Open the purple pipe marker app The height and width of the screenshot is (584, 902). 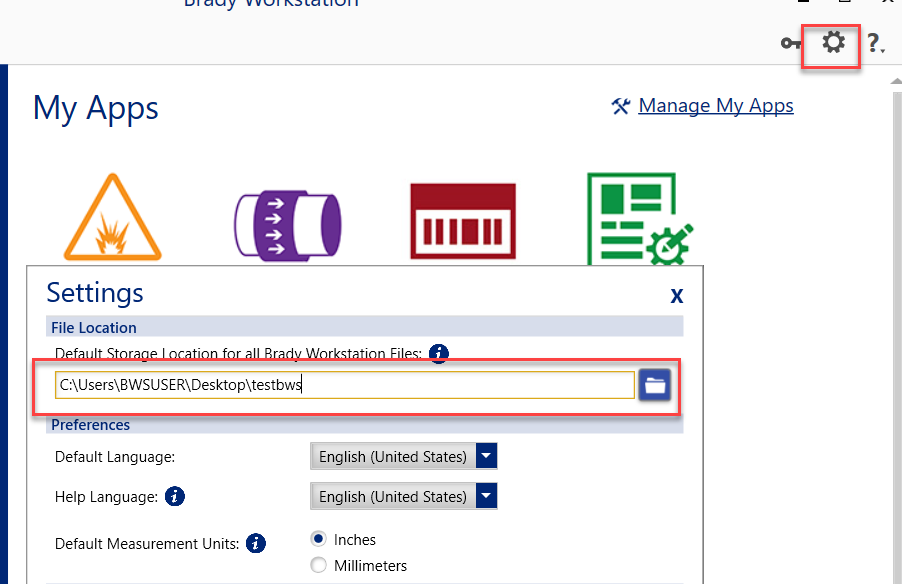287,222
